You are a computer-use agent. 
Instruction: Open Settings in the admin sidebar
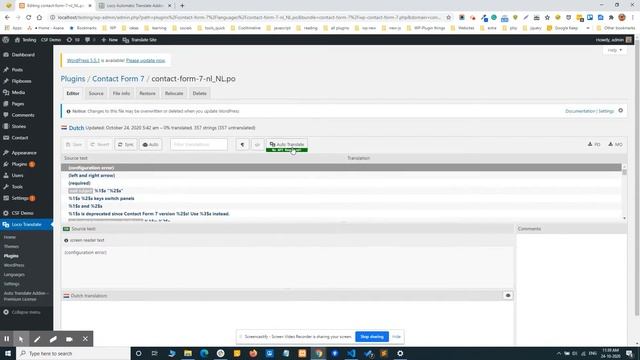(x=20, y=198)
